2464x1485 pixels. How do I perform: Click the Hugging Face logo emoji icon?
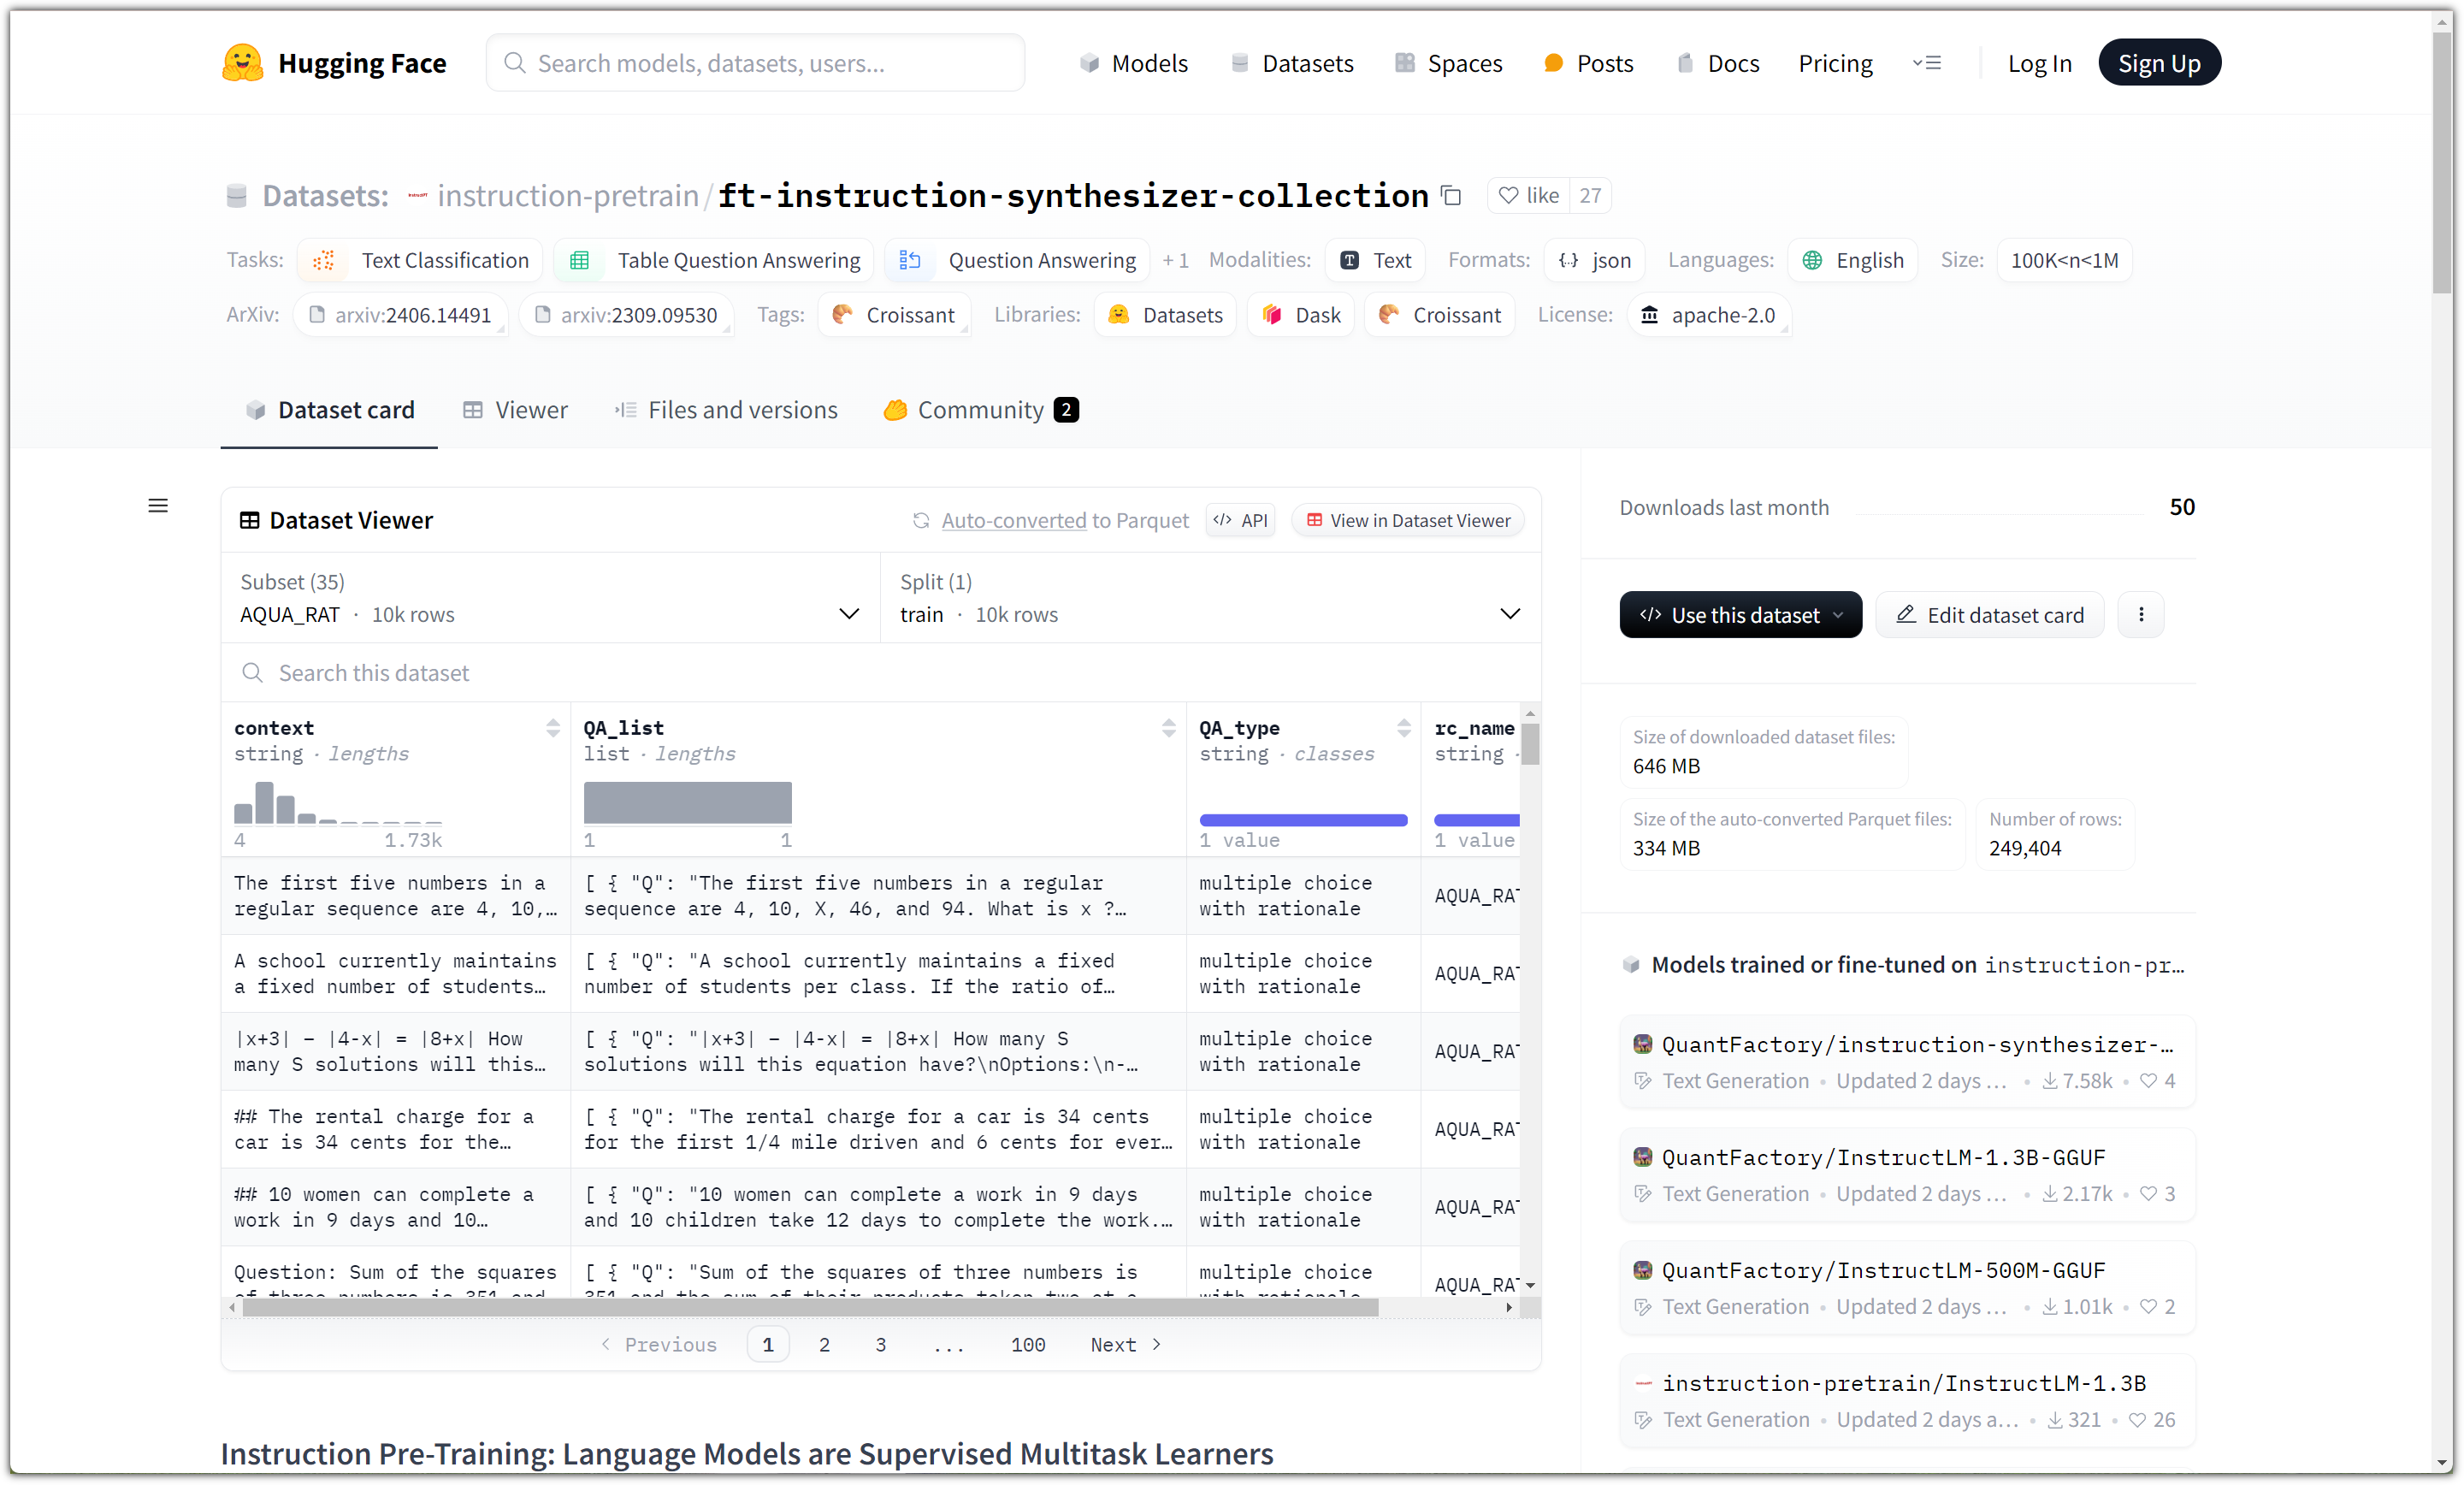(242, 63)
